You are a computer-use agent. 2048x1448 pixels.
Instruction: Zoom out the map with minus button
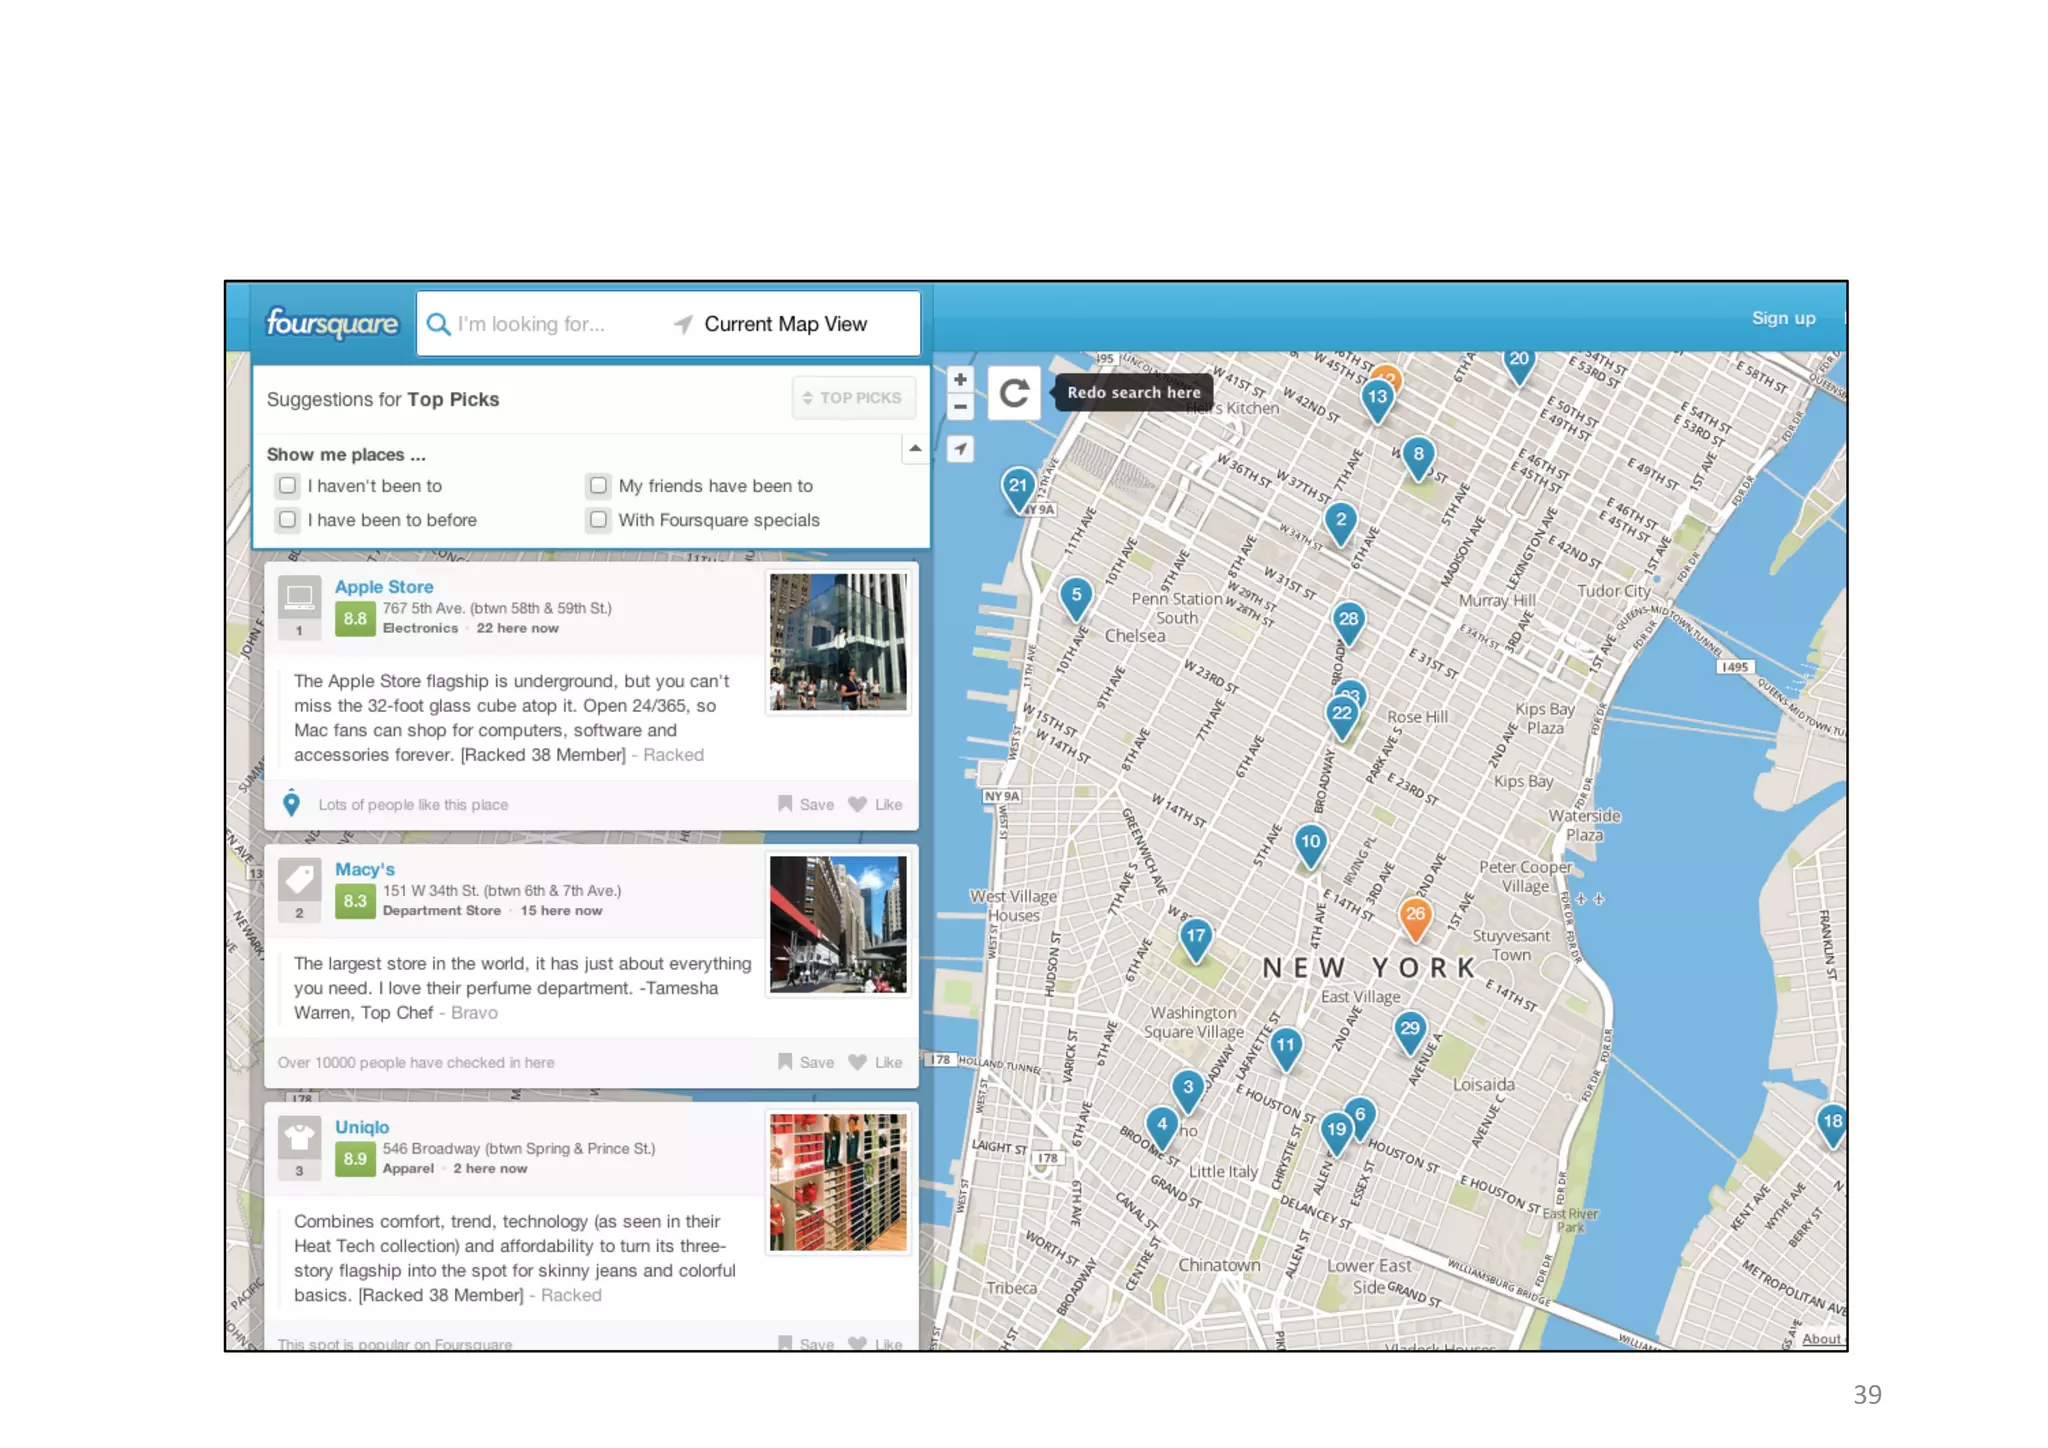[x=960, y=407]
